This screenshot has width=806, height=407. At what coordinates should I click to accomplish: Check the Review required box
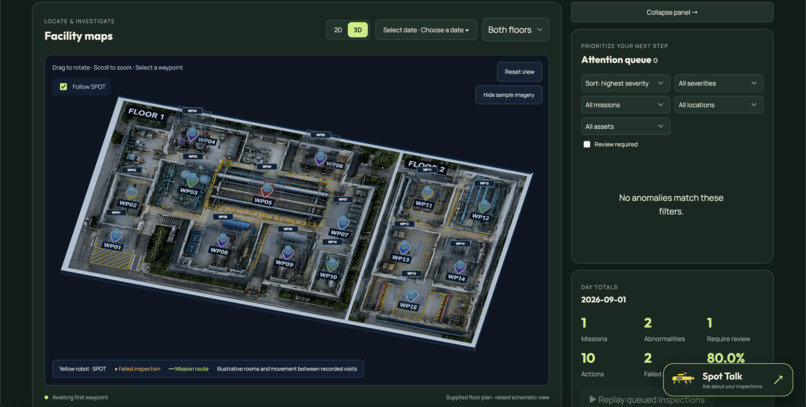click(587, 144)
